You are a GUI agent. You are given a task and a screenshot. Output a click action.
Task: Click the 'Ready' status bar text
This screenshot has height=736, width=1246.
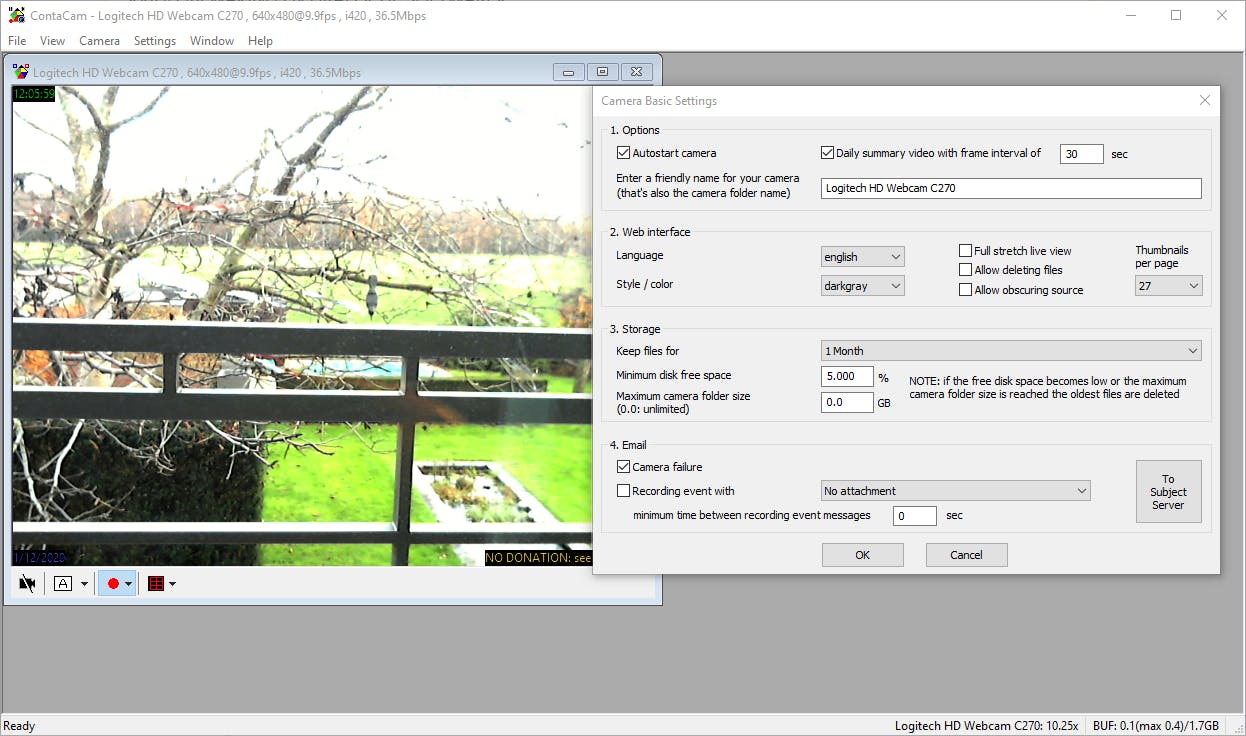pos(19,726)
